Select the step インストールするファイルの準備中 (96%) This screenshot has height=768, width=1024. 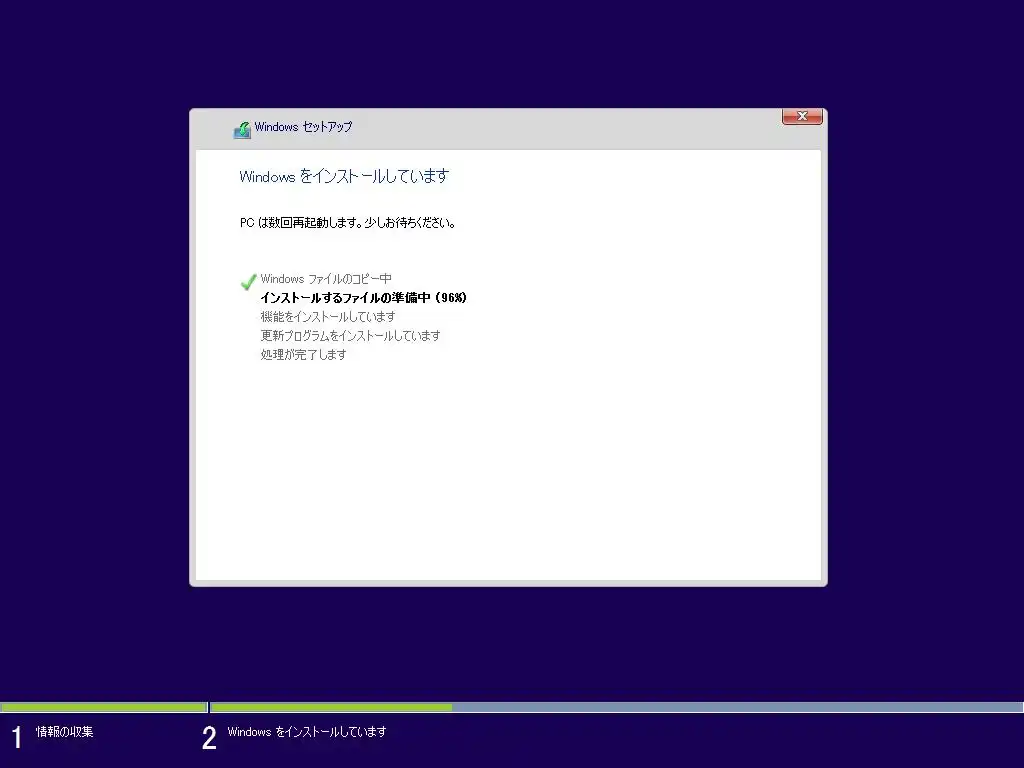(364, 298)
